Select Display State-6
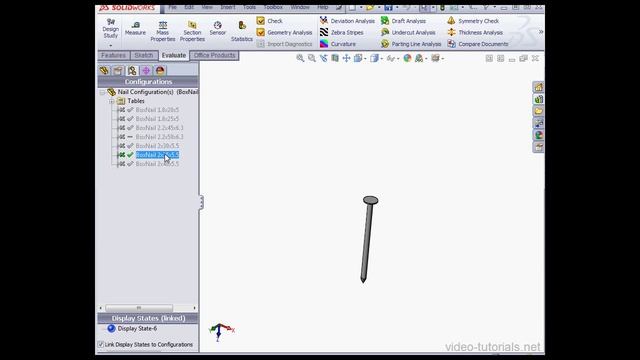The image size is (640, 360). [x=137, y=329]
